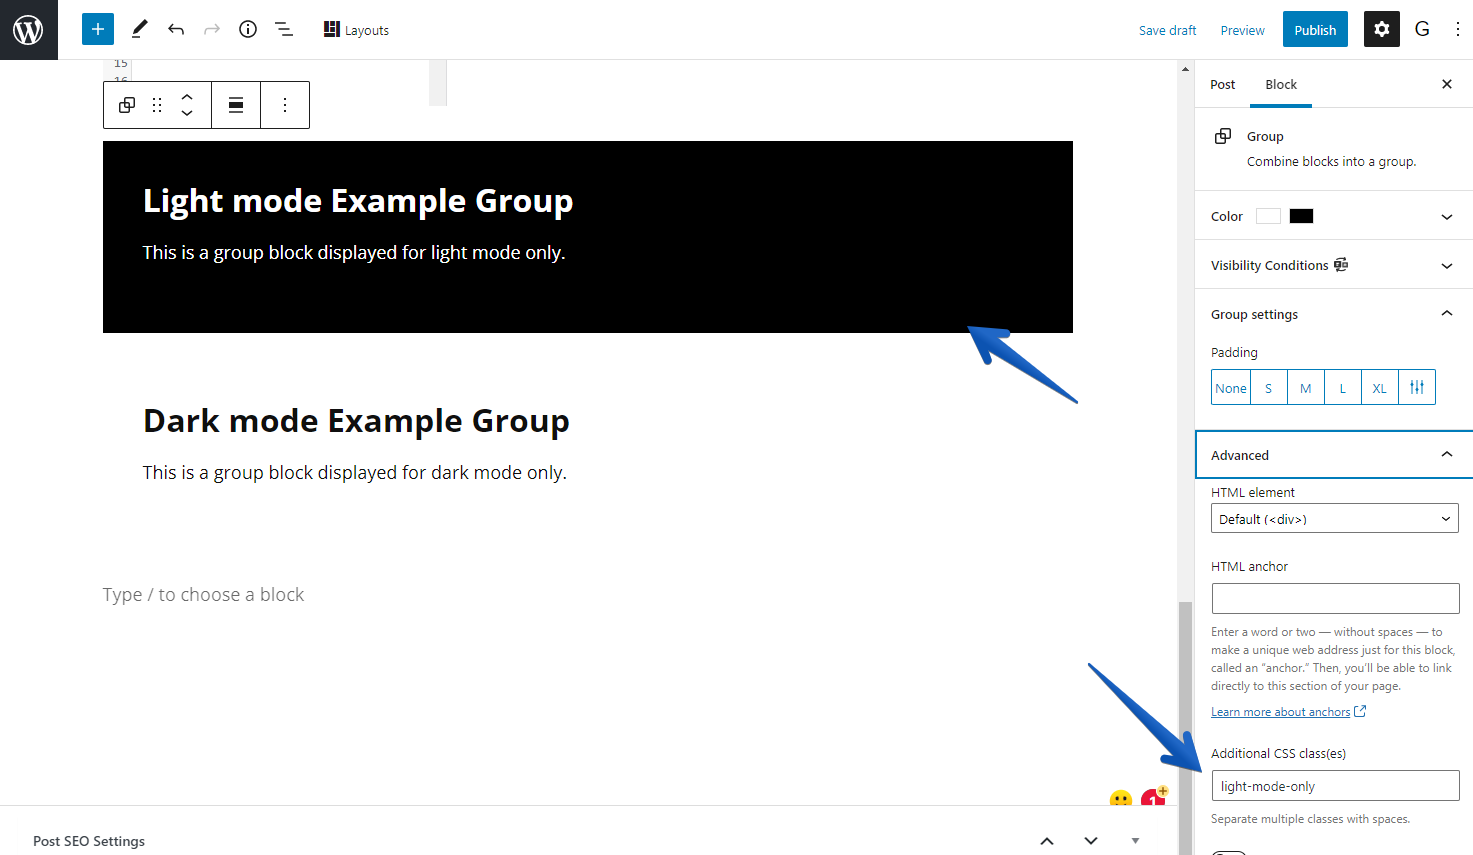Screen dimensions: 1473x855
Task: Select XL padding size
Action: 1379,387
